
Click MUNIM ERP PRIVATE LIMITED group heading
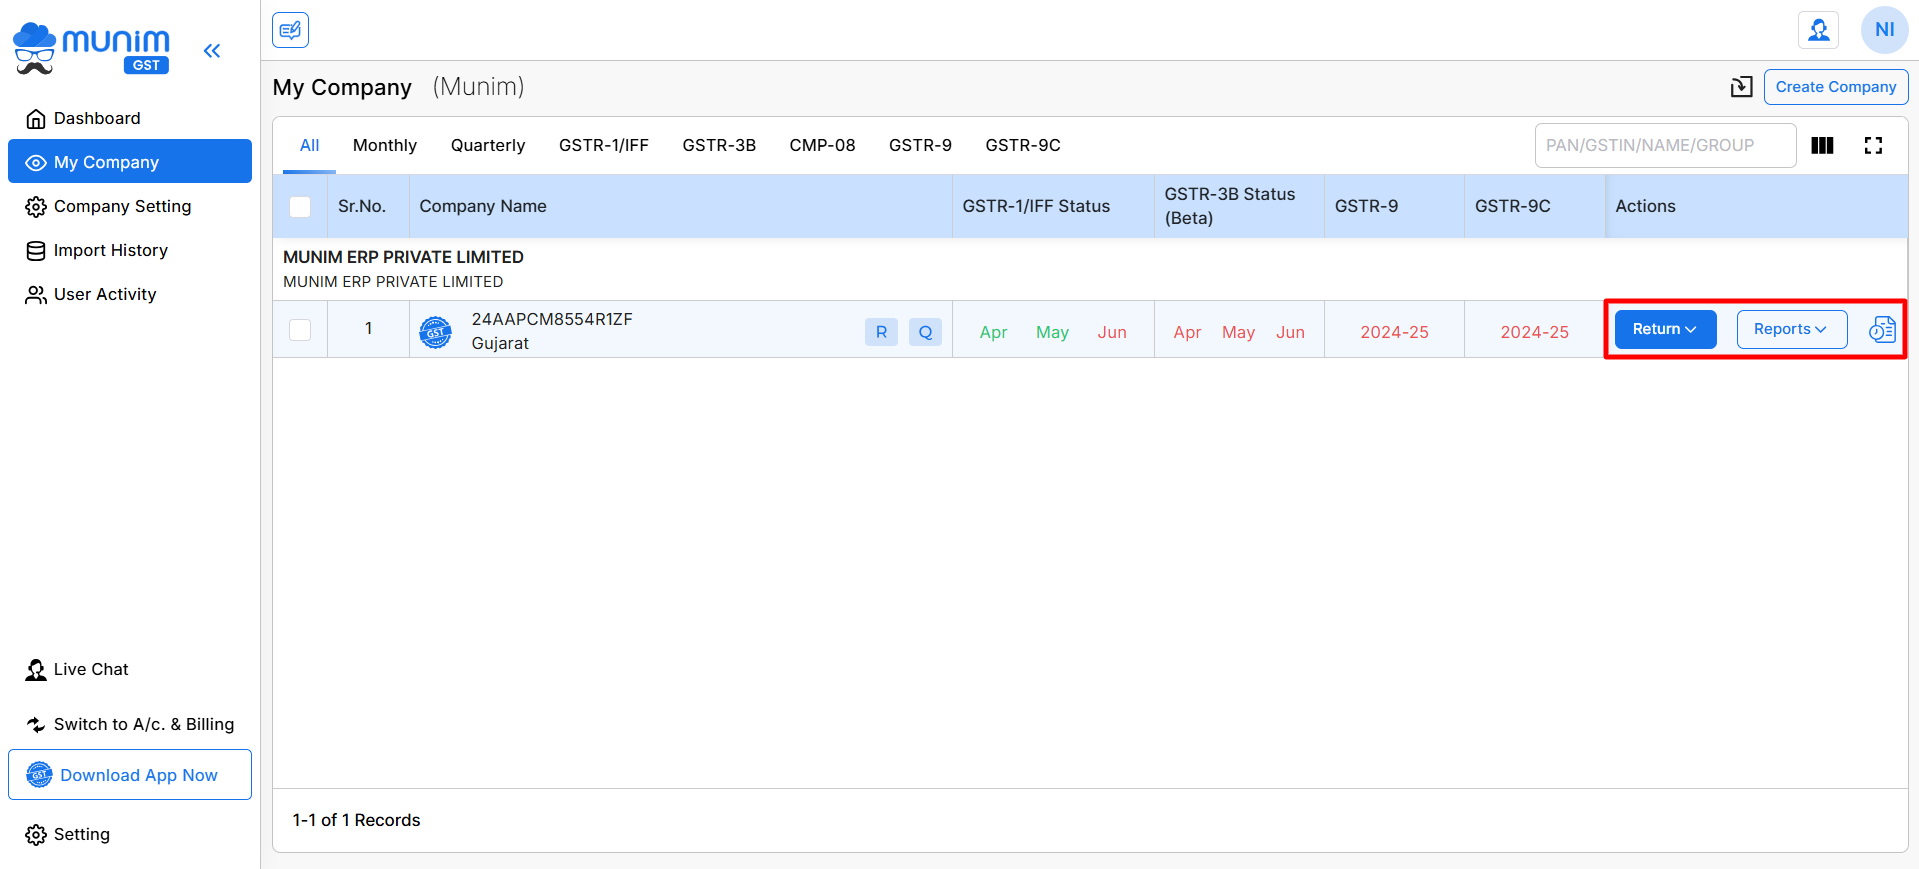[x=403, y=257]
